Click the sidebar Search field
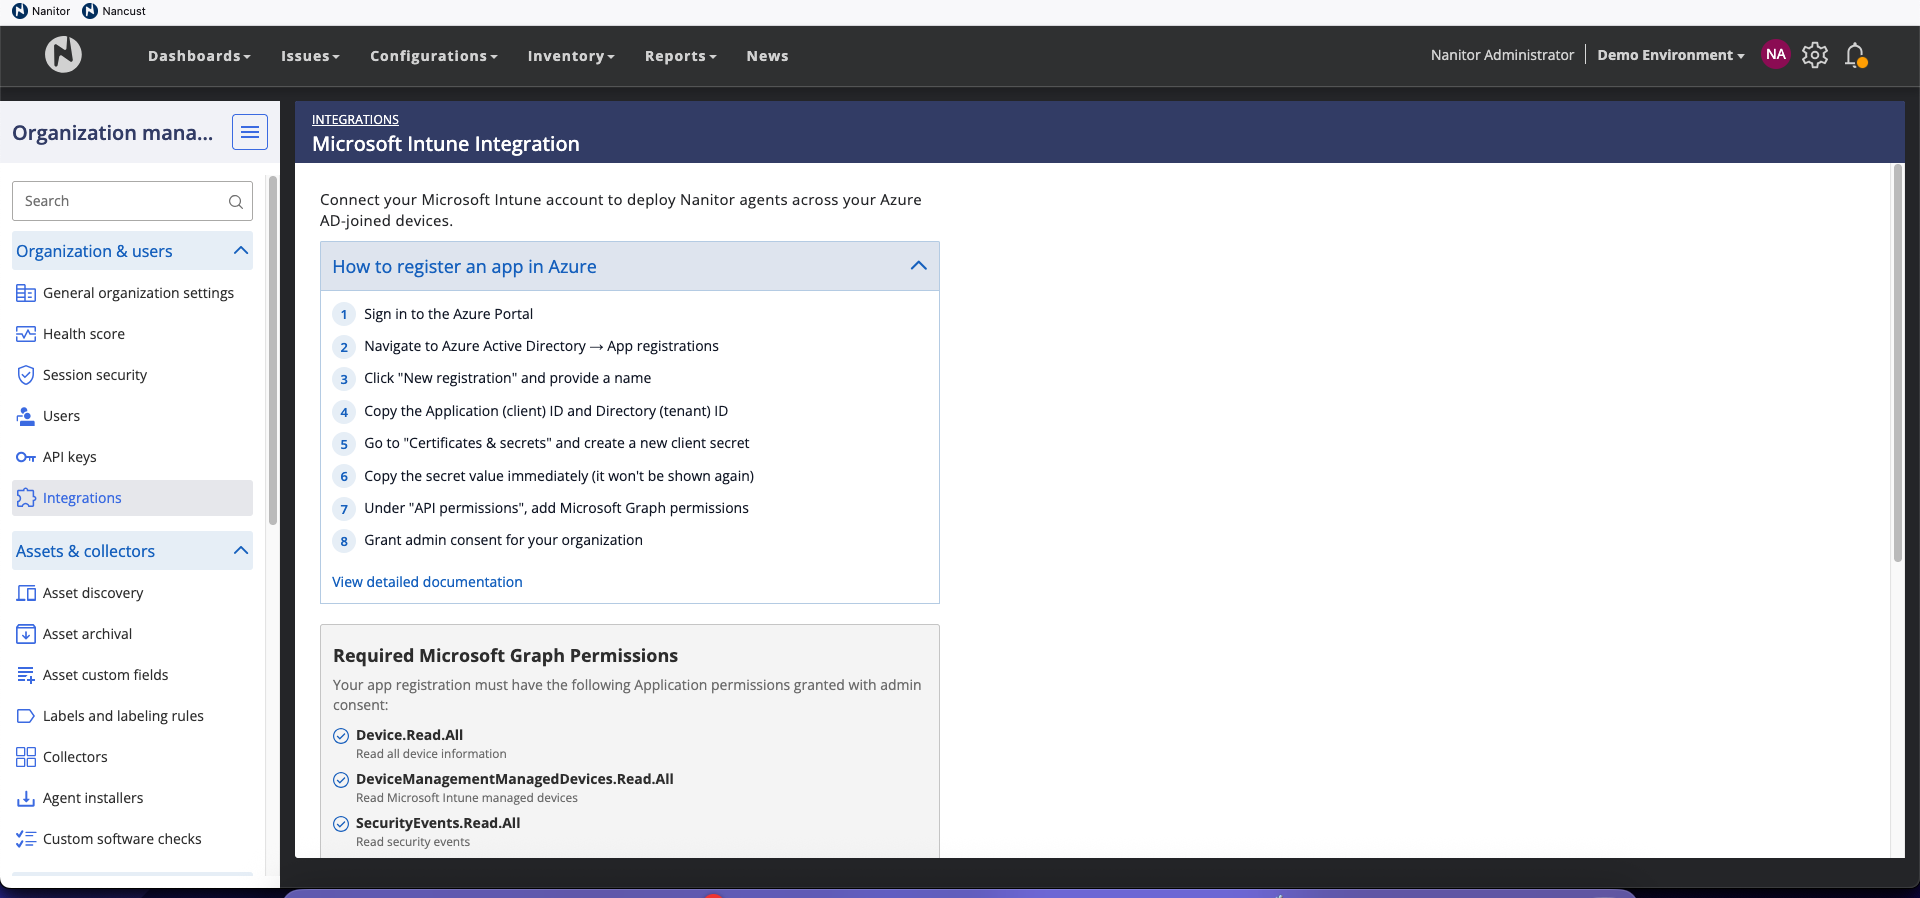This screenshot has width=1920, height=898. 120,202
